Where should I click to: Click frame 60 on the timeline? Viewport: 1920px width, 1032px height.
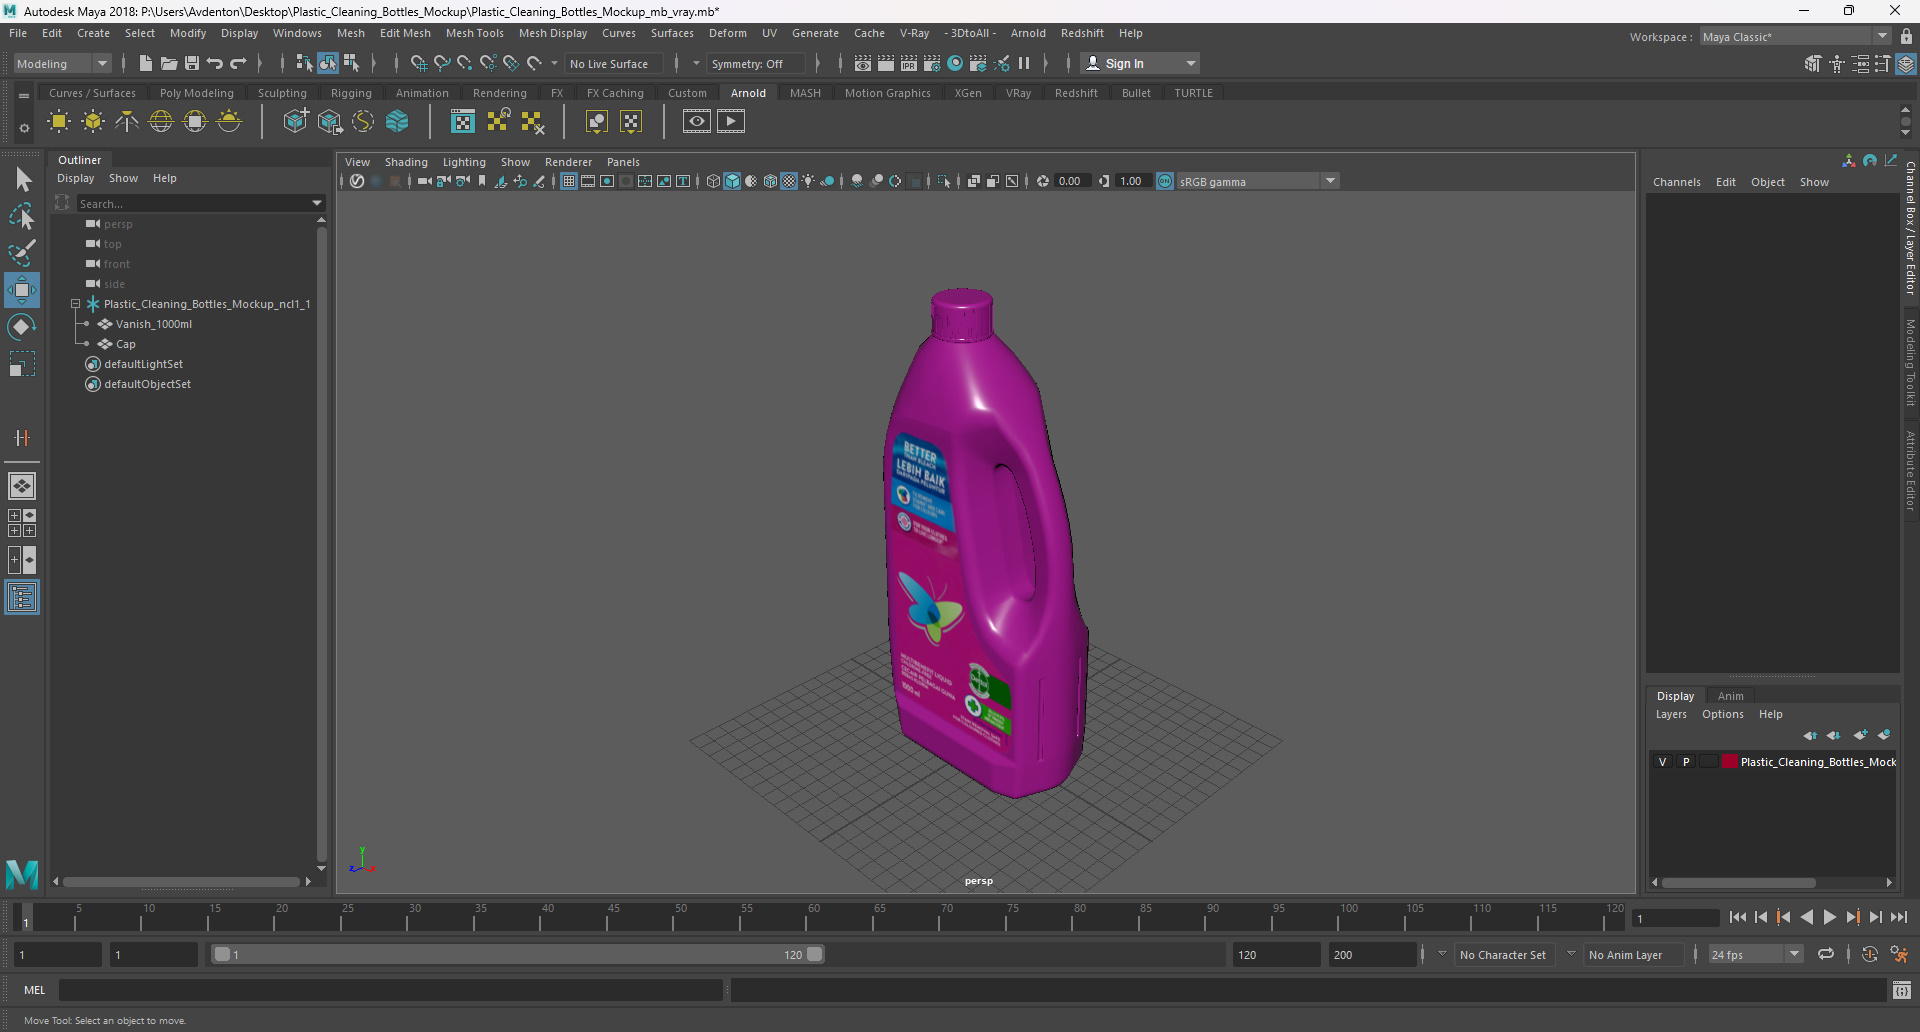tap(813, 917)
